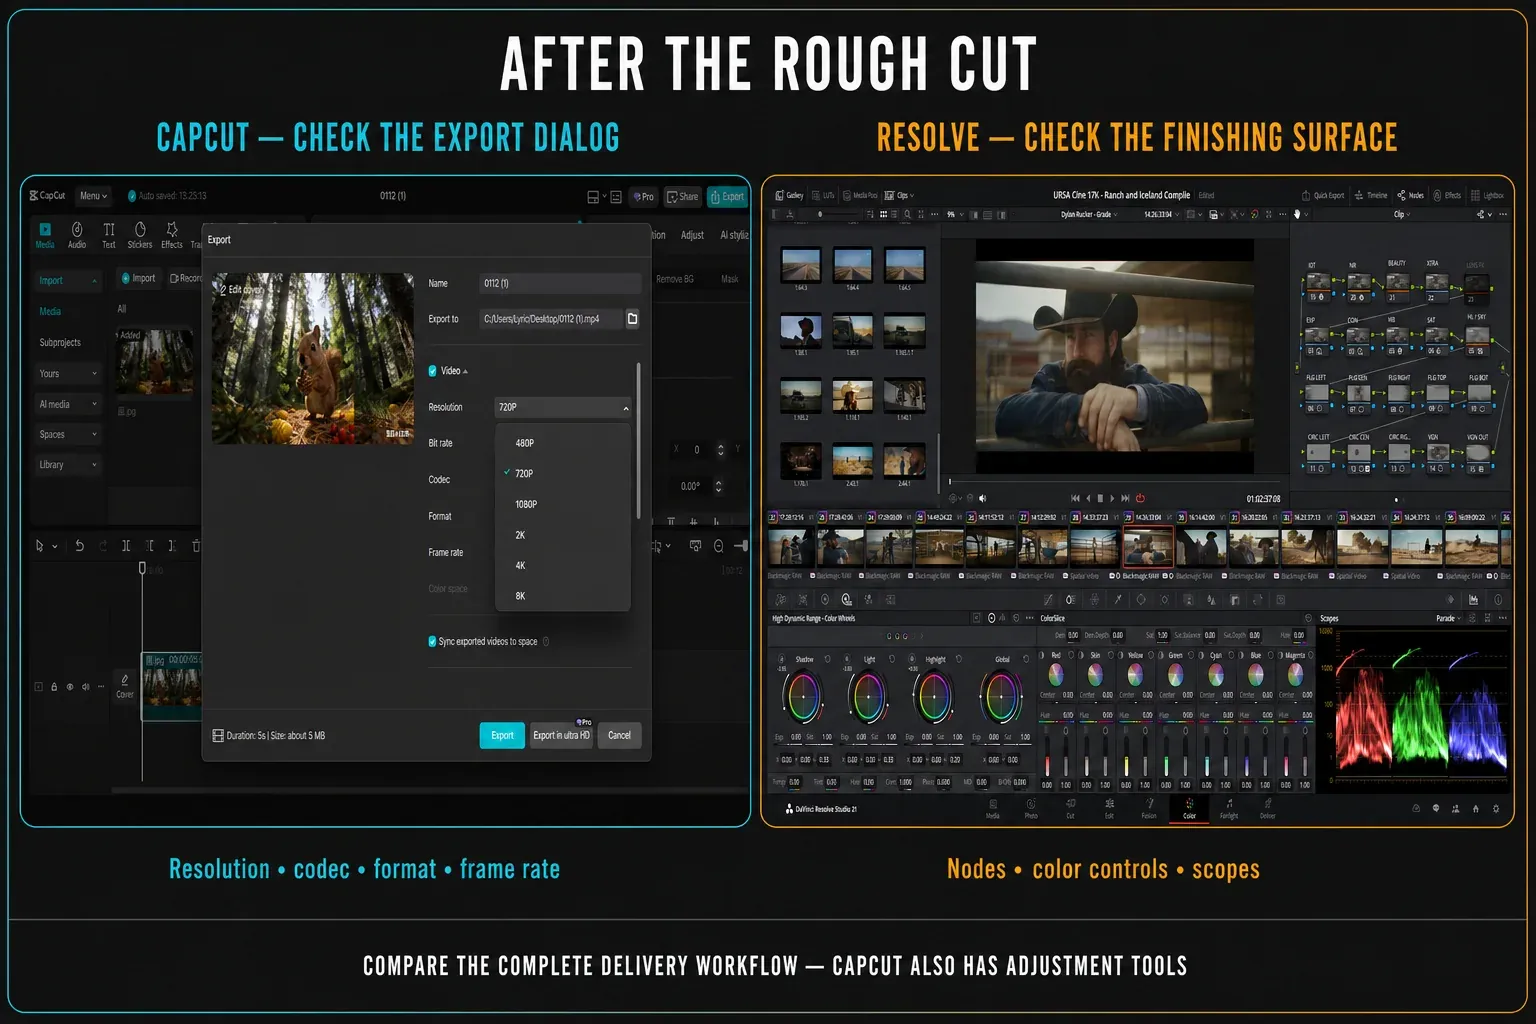Screen dimensions: 1536x1024
Task: Cancel the Export dialog
Action: (x=619, y=735)
